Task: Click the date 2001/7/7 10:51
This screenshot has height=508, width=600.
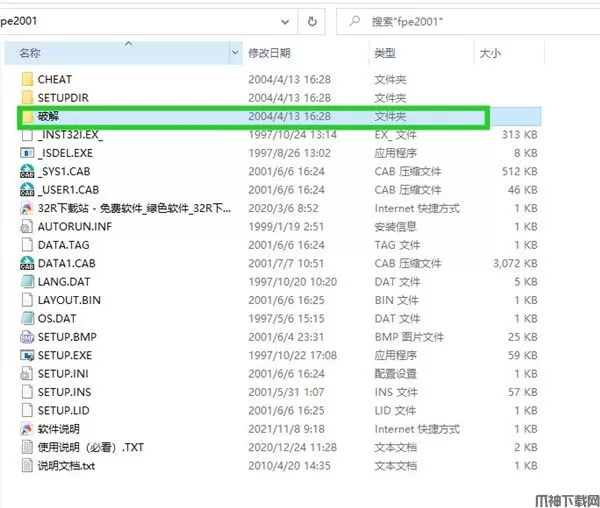Action: coord(286,263)
